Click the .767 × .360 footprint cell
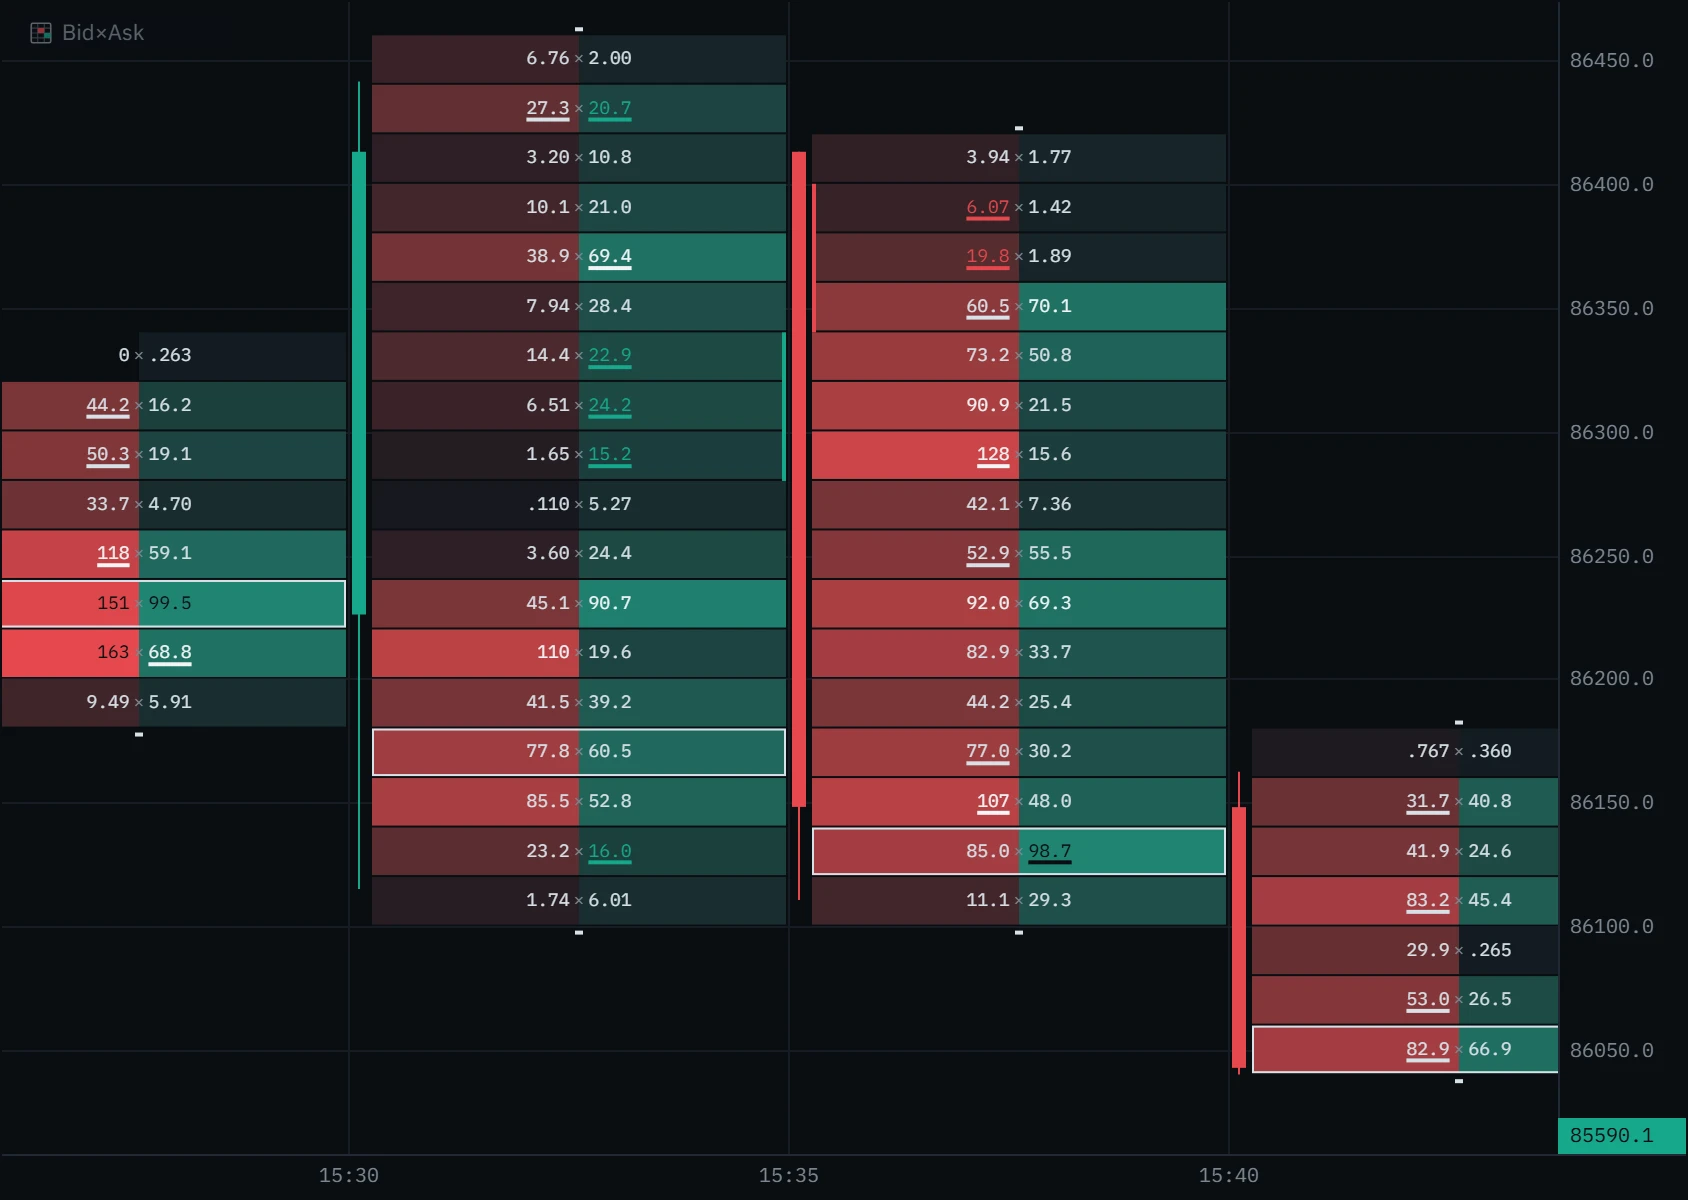Image resolution: width=1688 pixels, height=1200 pixels. 1405,752
